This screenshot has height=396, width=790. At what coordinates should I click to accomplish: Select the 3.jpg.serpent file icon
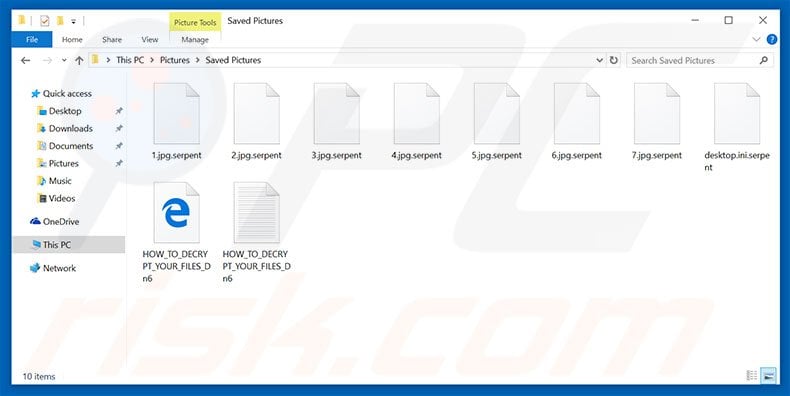pyautogui.click(x=337, y=114)
